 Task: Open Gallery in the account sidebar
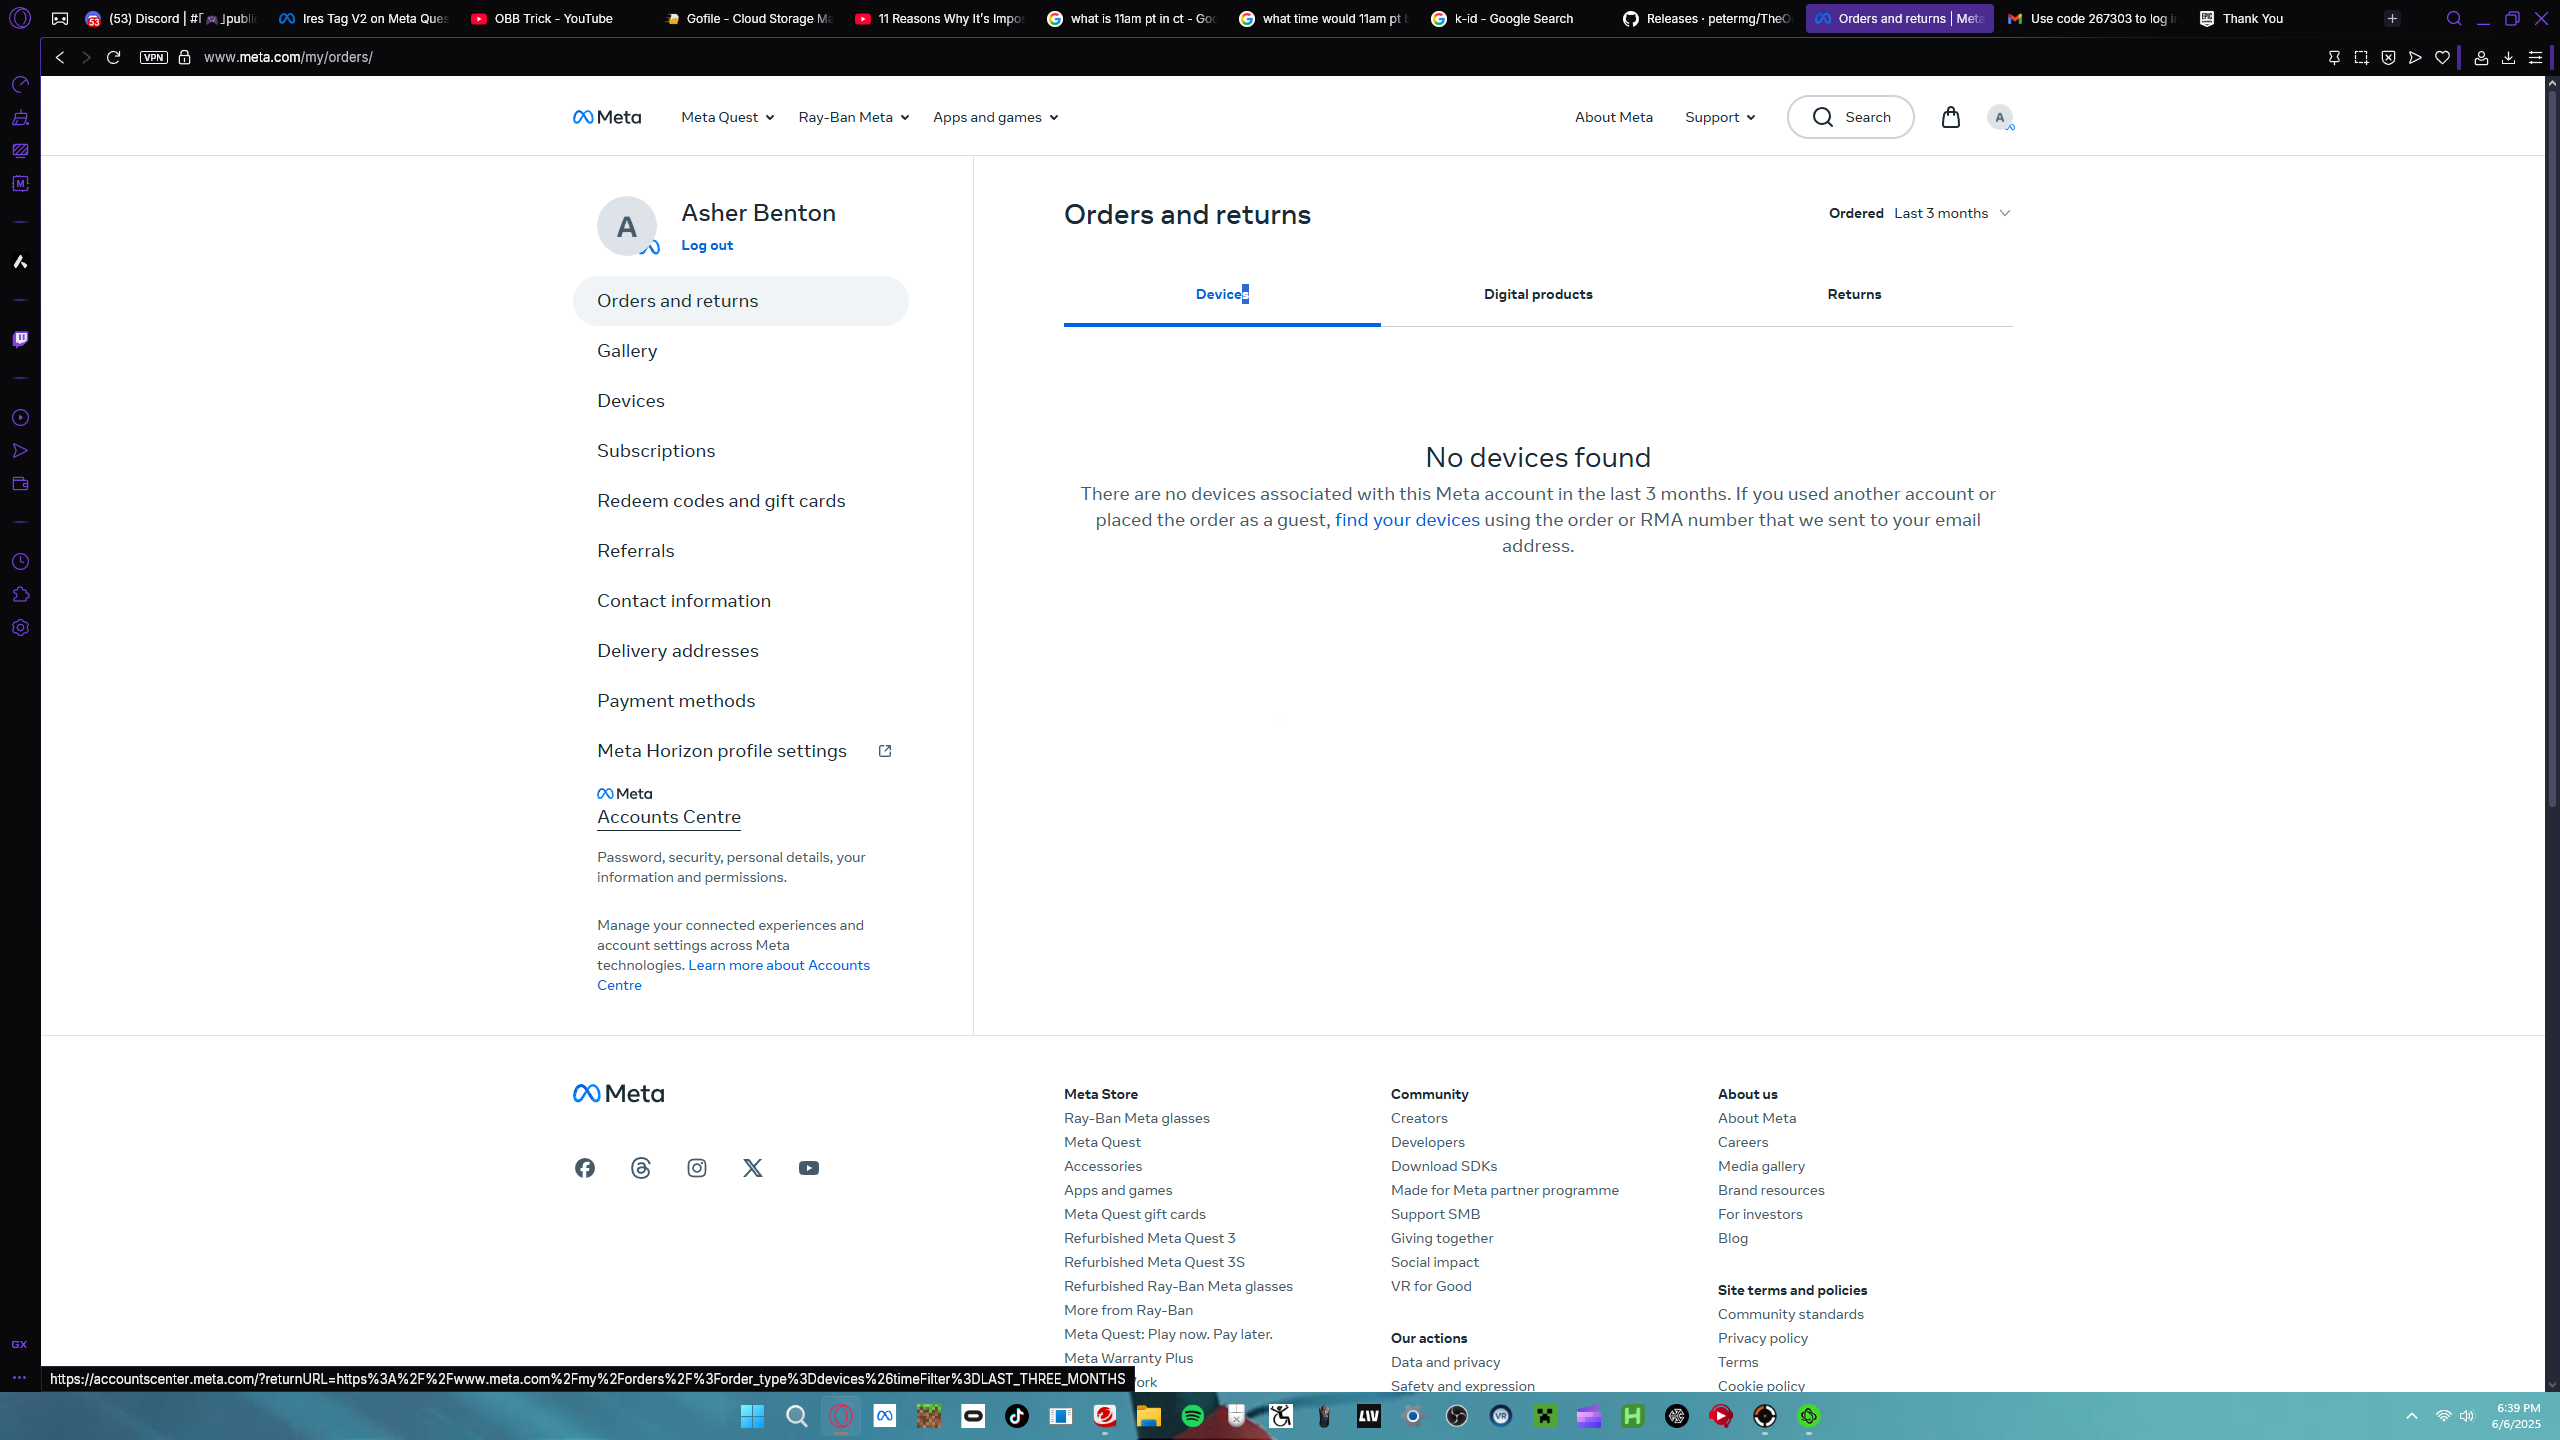point(627,351)
